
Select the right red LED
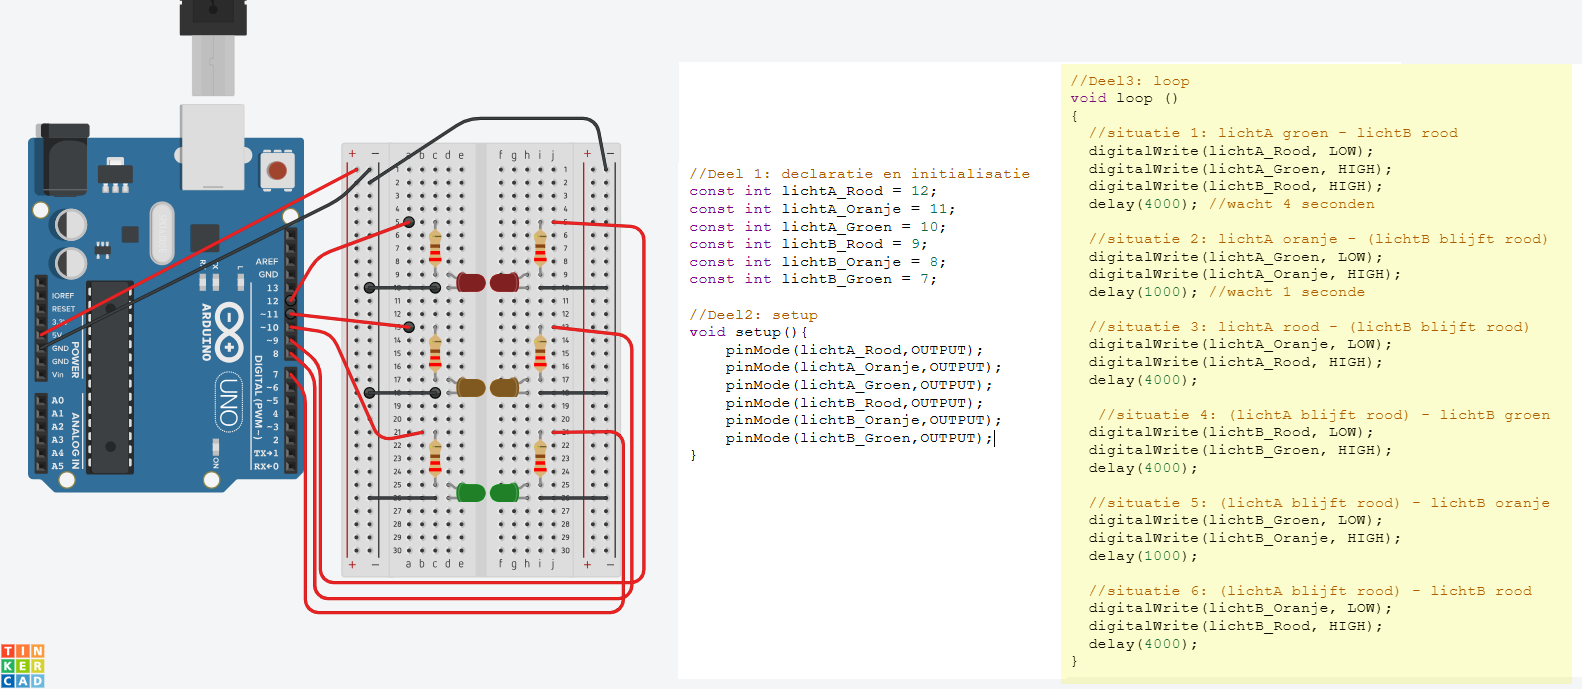click(x=505, y=282)
